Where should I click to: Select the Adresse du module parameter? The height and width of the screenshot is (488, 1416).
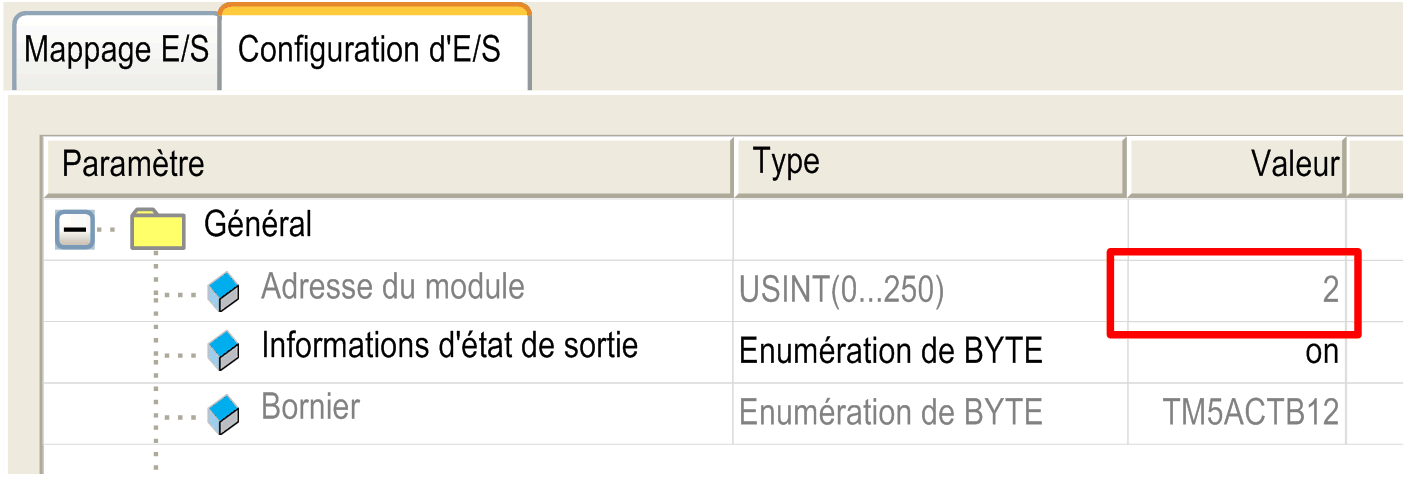(x=392, y=287)
